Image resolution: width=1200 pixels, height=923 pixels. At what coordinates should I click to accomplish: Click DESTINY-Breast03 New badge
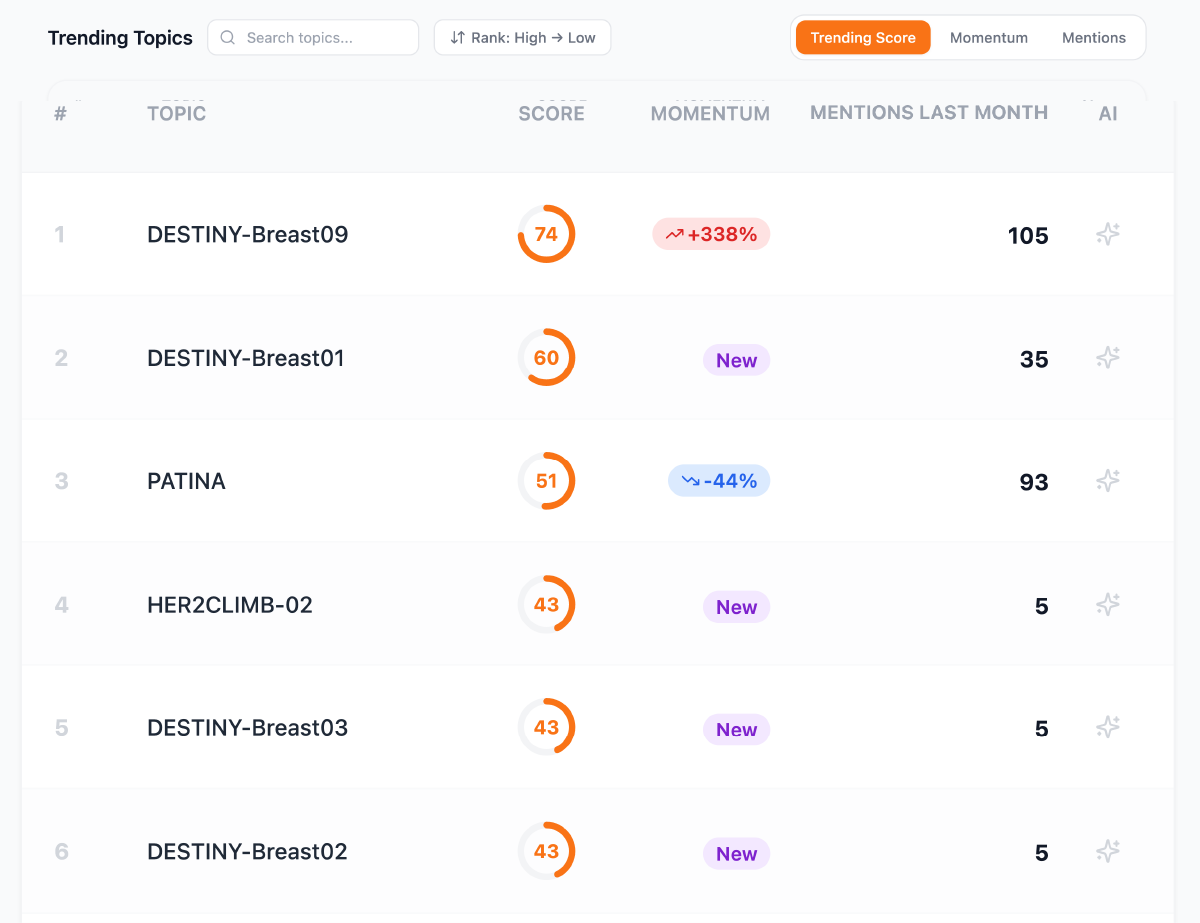[x=736, y=729]
